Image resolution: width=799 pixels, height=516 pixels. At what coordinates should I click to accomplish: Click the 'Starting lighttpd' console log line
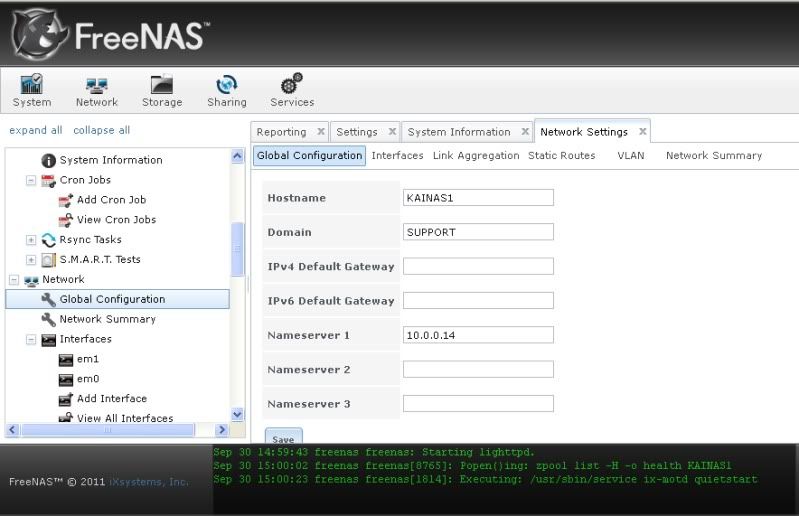coord(374,452)
